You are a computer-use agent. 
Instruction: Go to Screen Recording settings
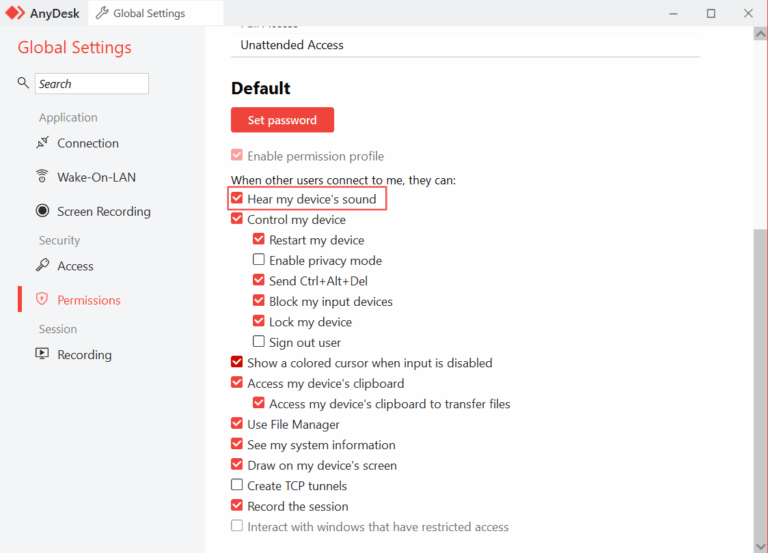(104, 211)
